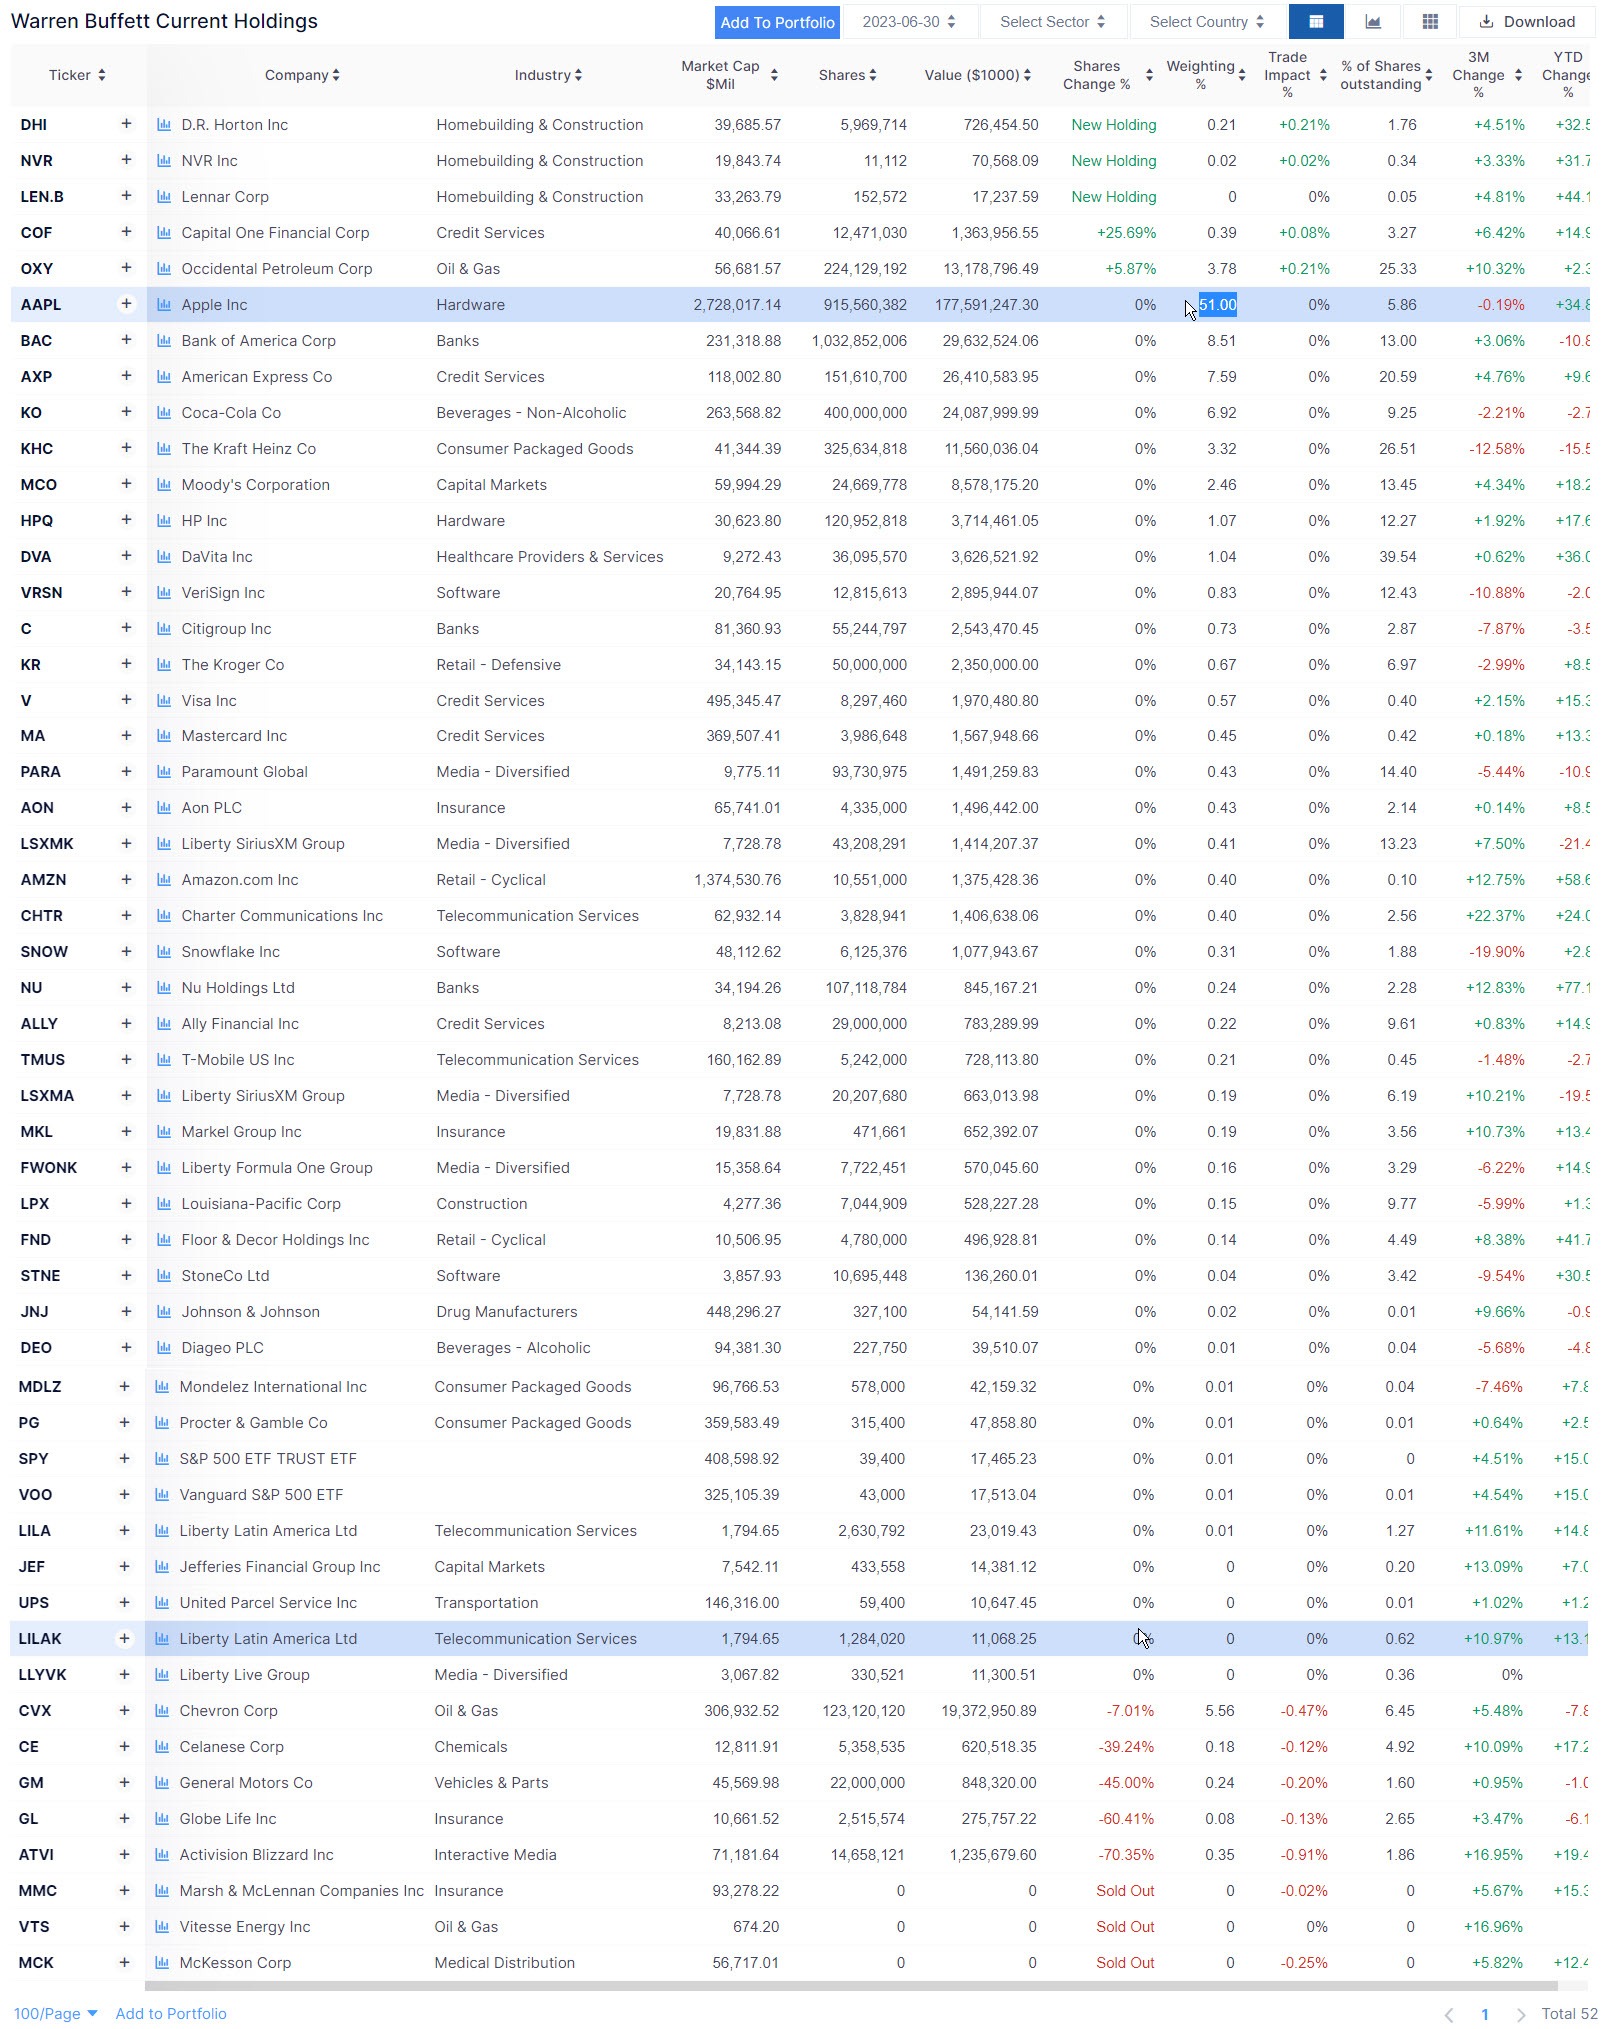Open American Express Co link
The height and width of the screenshot is (2029, 1620).
pyautogui.click(x=257, y=377)
